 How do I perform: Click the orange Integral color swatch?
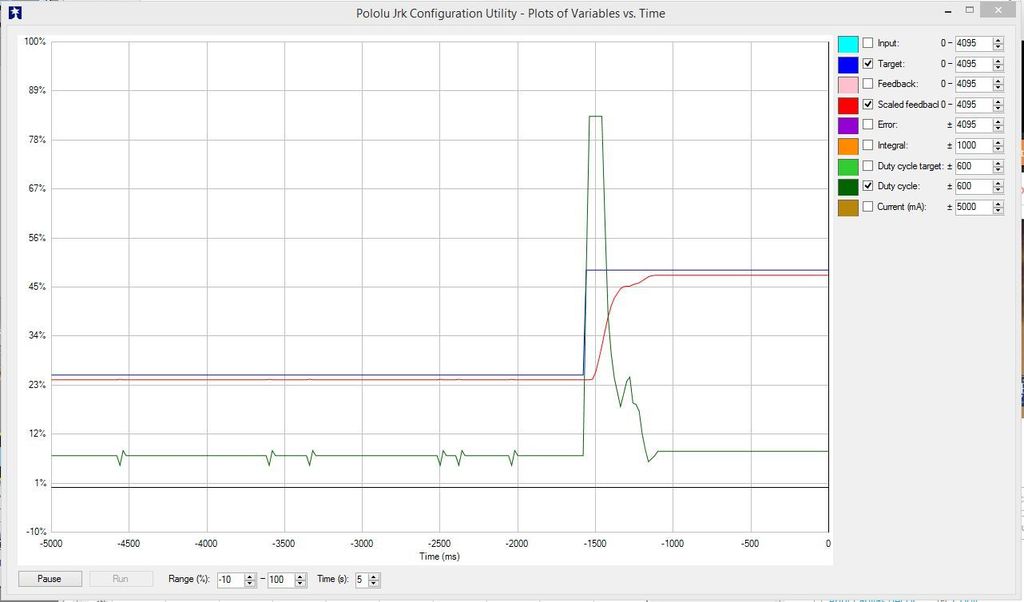(x=848, y=146)
